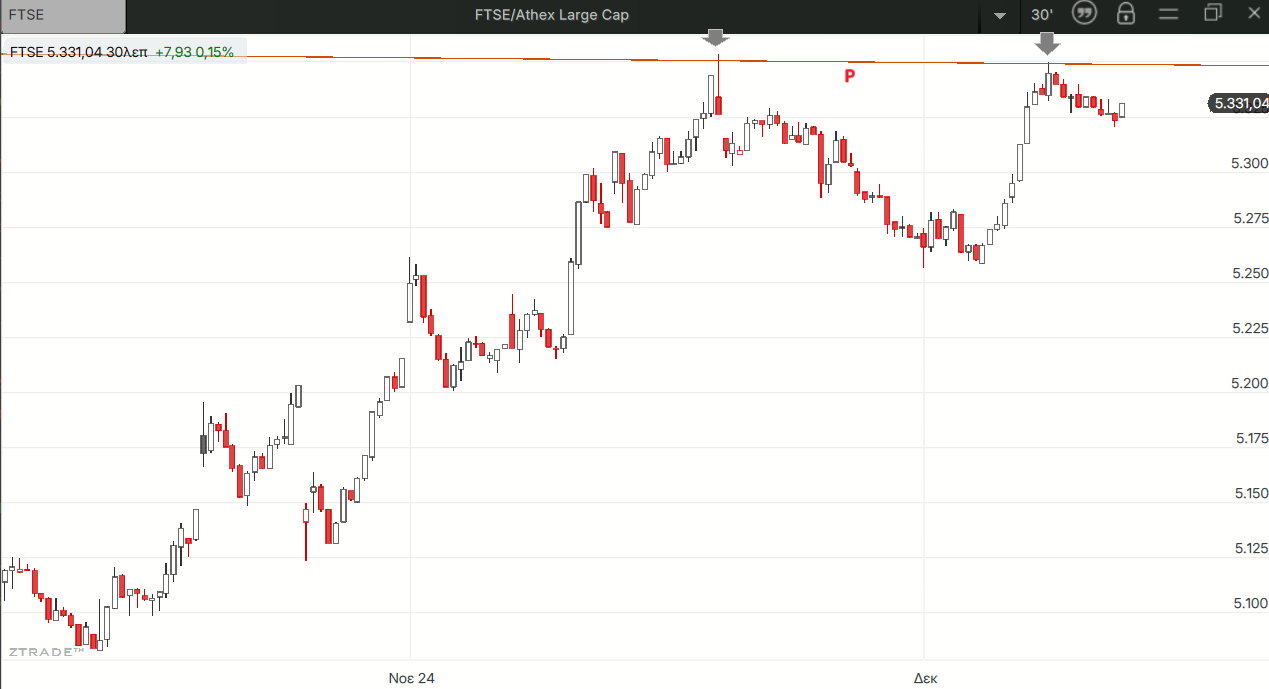Click the FTSE 5.331,04 30λεπ legend label

coord(78,52)
